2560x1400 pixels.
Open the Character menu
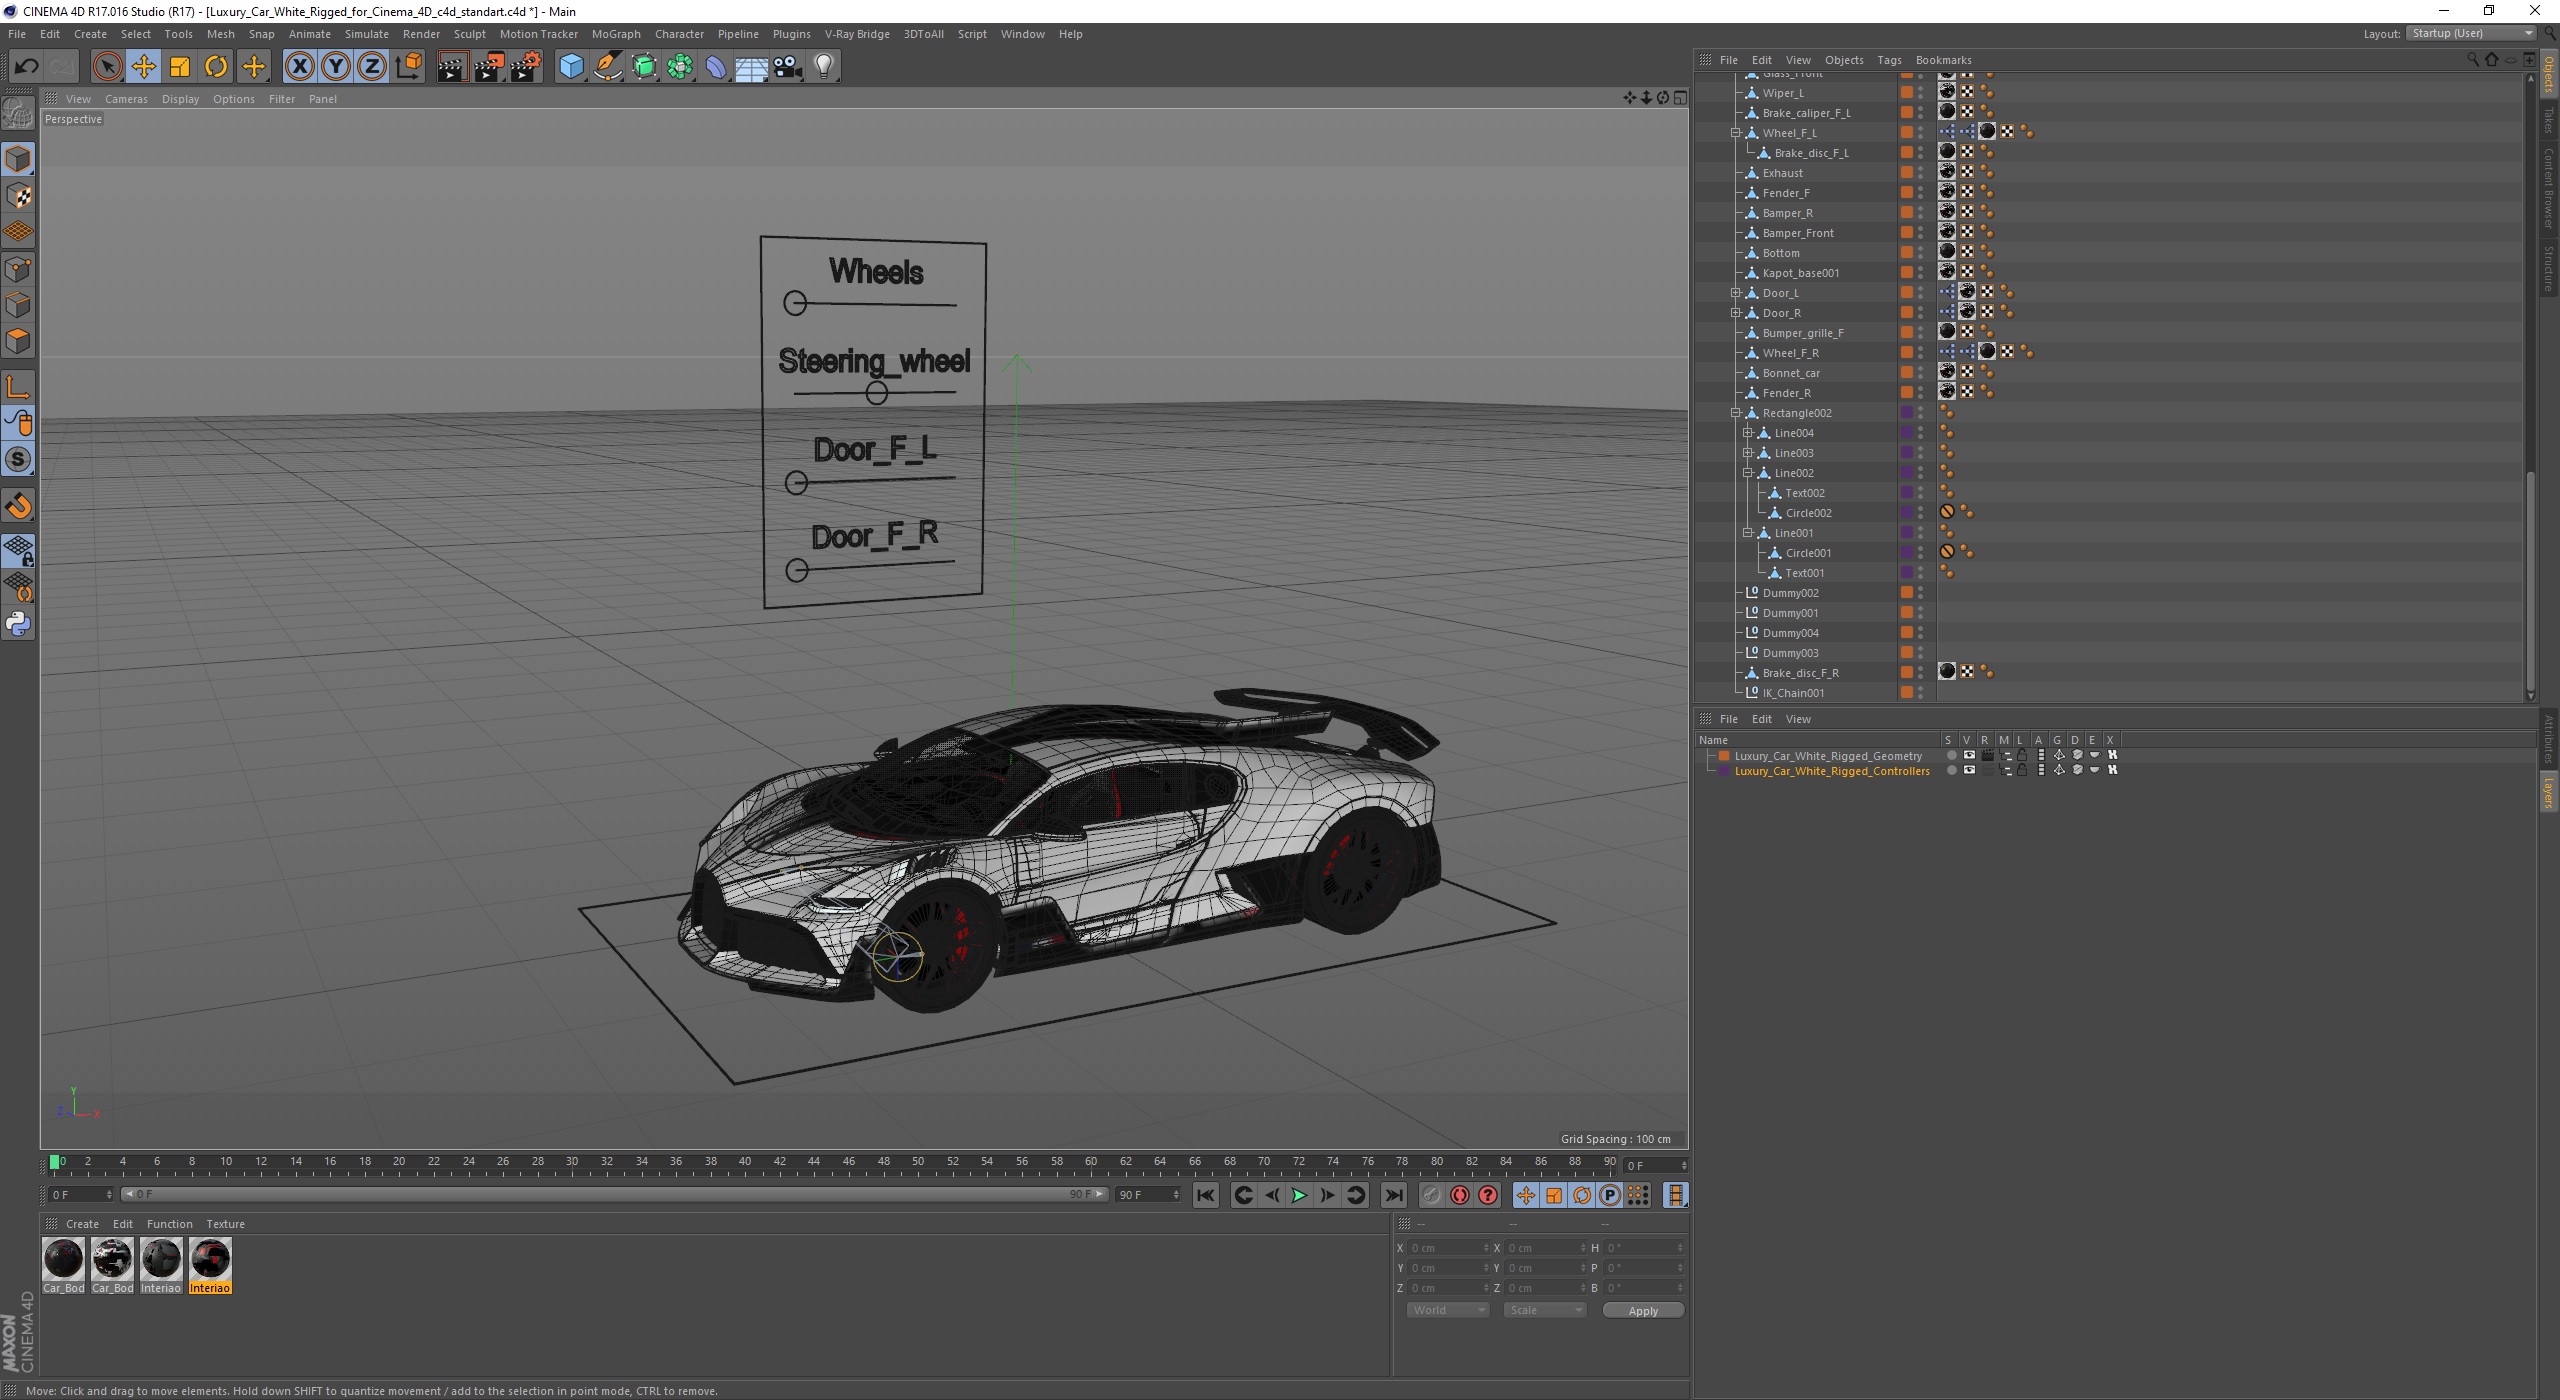coord(679,34)
